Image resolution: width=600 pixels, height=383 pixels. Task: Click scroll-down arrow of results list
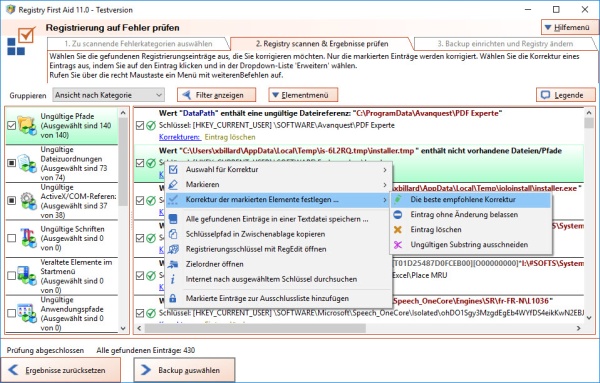point(589,318)
